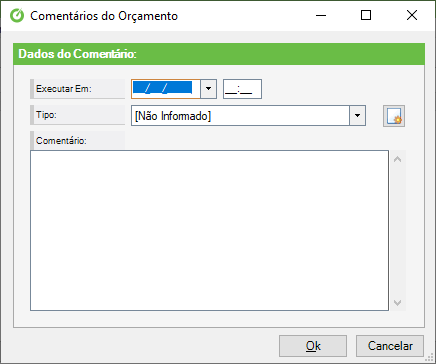
Task: Open the Executar Em date picker arrow
Action: tap(208, 89)
